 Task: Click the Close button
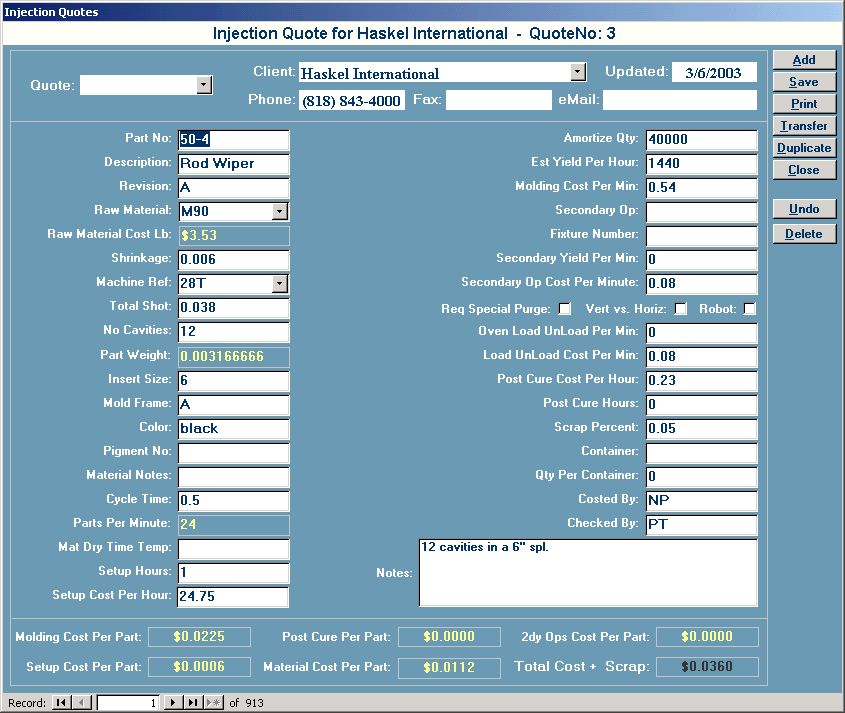pos(804,170)
